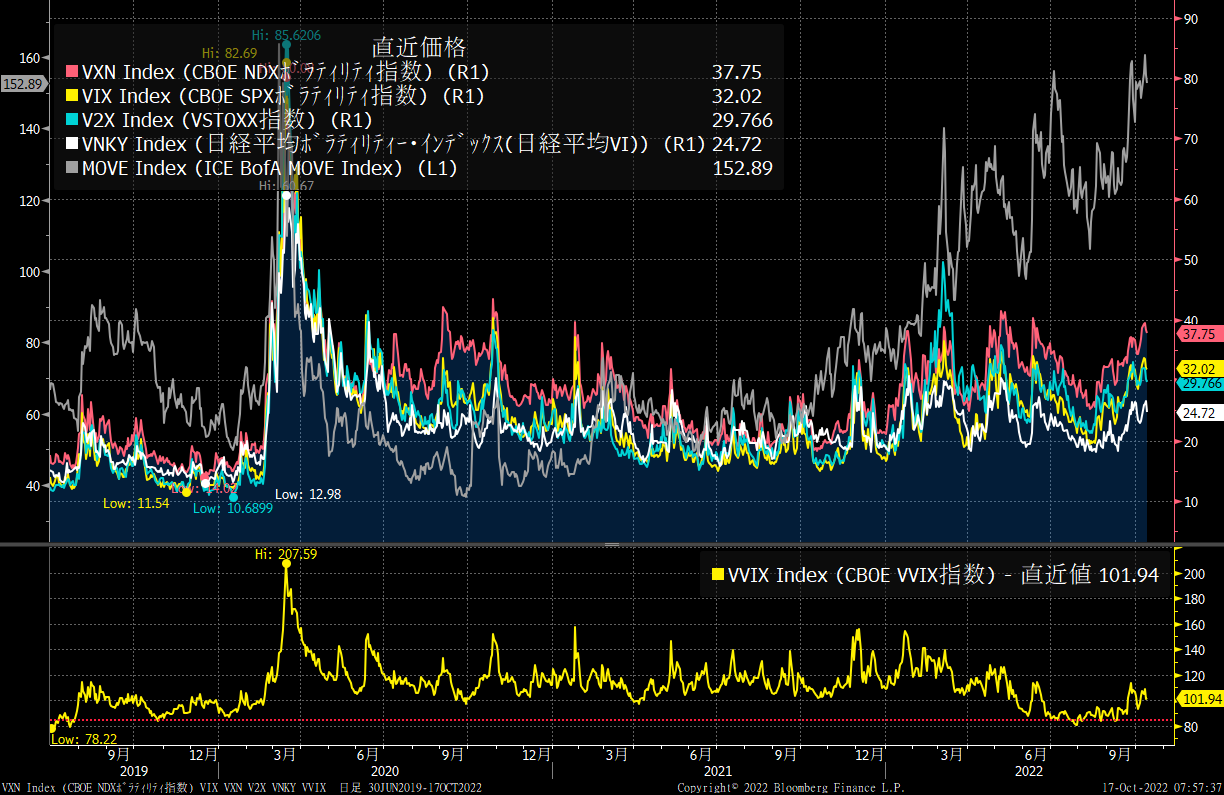1224x795 pixels.
Task: Click the 70 tick on right axis
Action: [x=1191, y=139]
